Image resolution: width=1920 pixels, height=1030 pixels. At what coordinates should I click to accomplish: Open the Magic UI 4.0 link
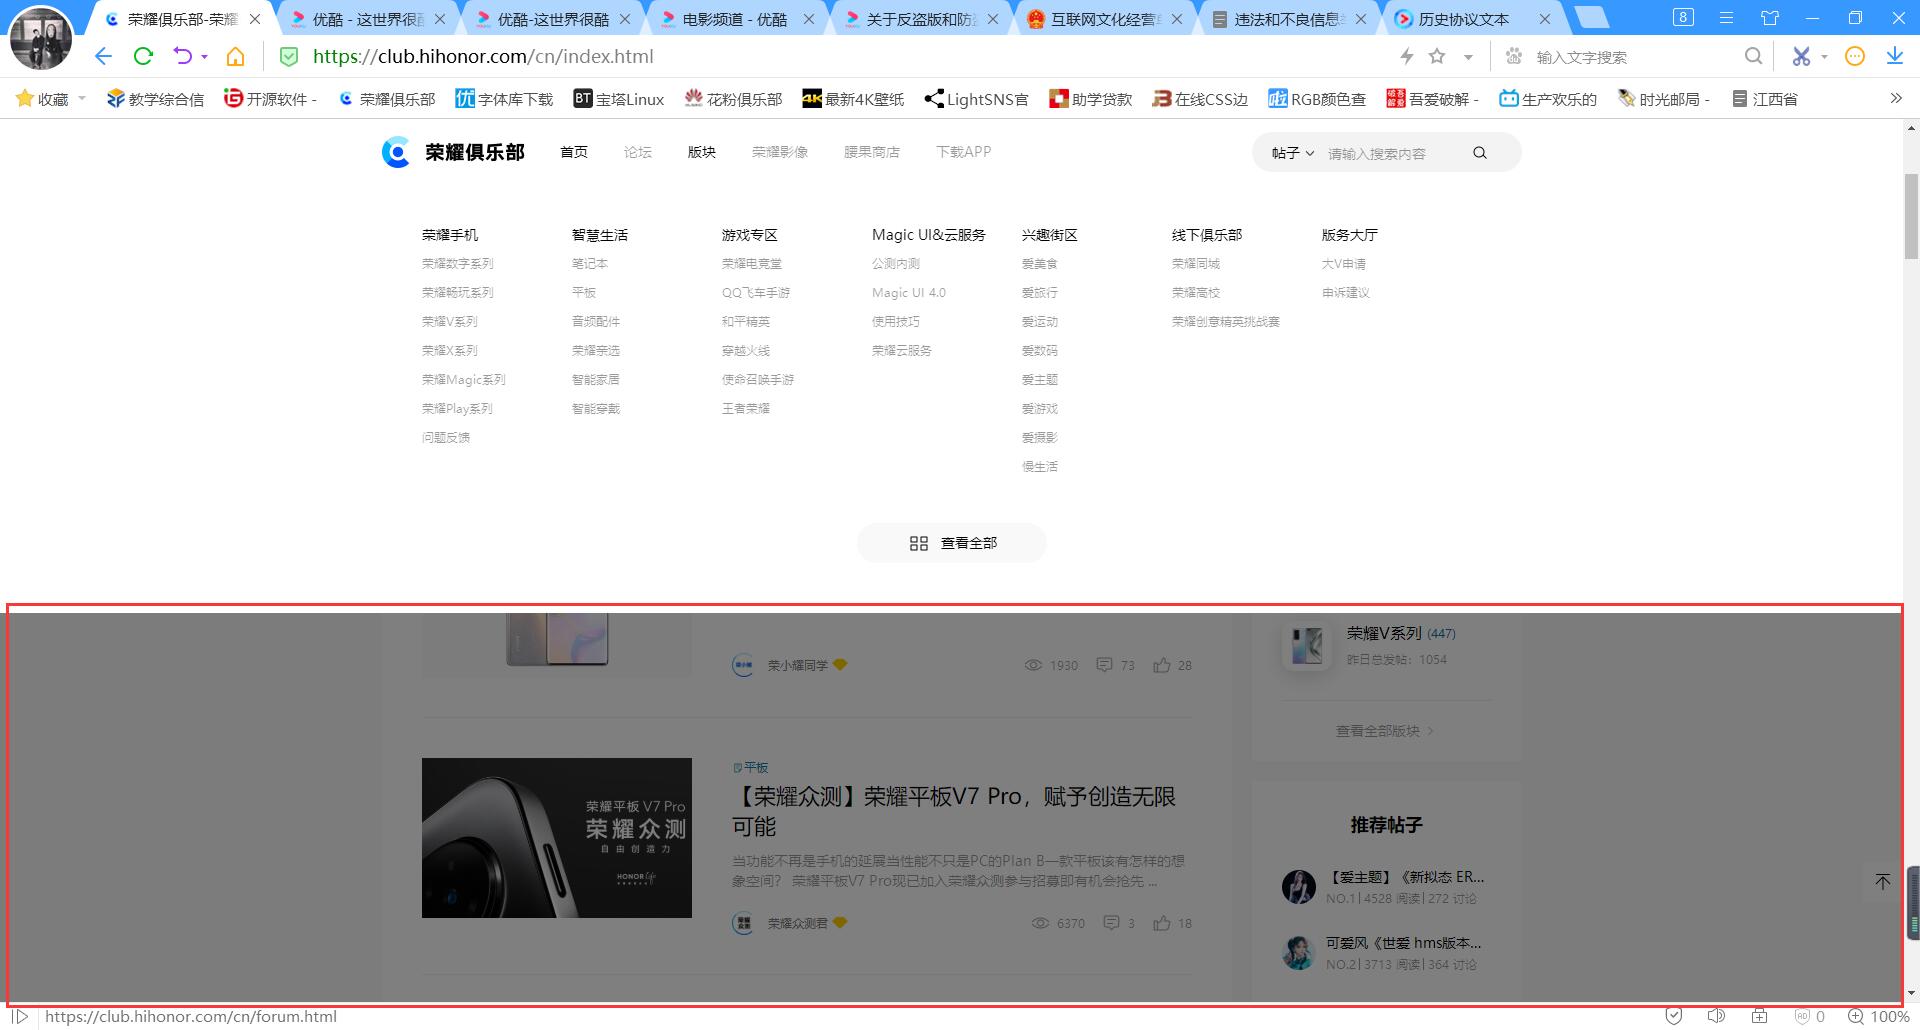pos(909,293)
